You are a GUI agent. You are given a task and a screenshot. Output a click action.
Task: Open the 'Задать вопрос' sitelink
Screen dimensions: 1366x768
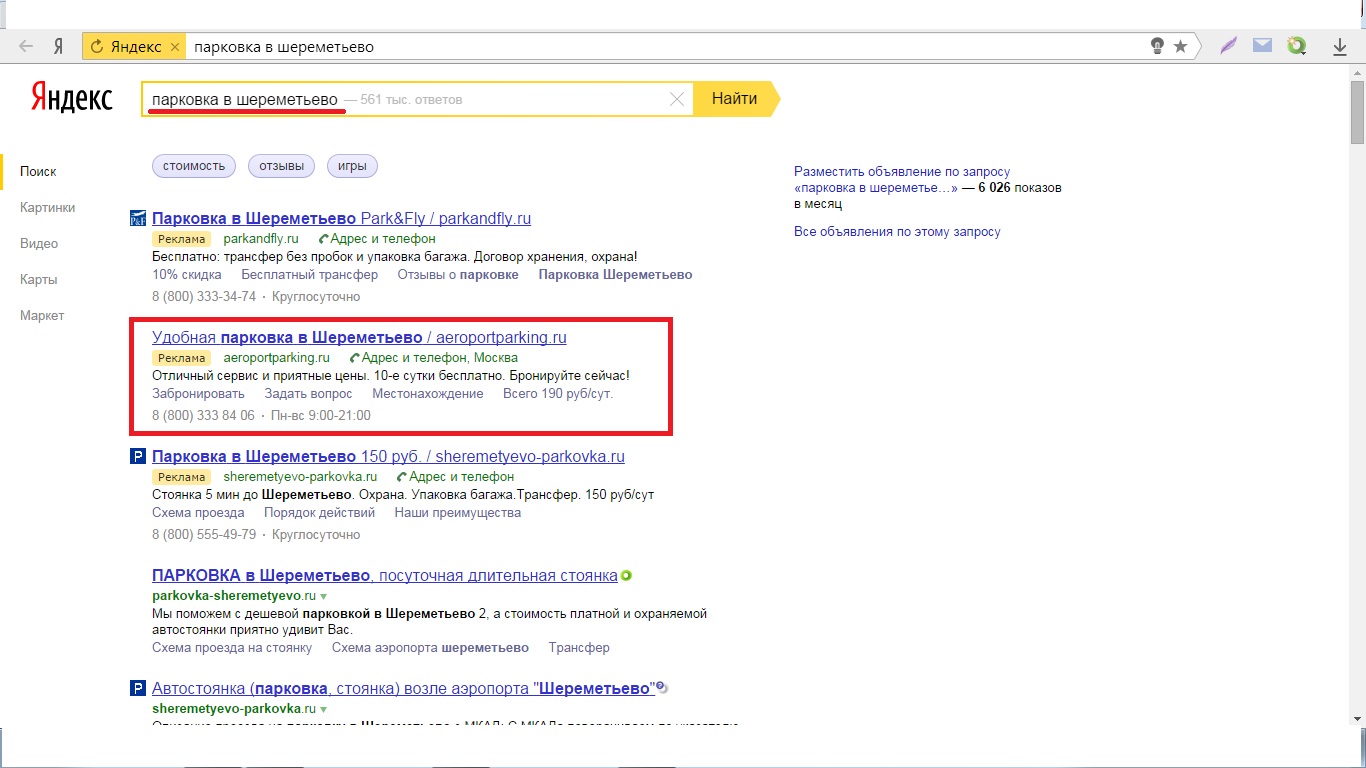coord(308,394)
